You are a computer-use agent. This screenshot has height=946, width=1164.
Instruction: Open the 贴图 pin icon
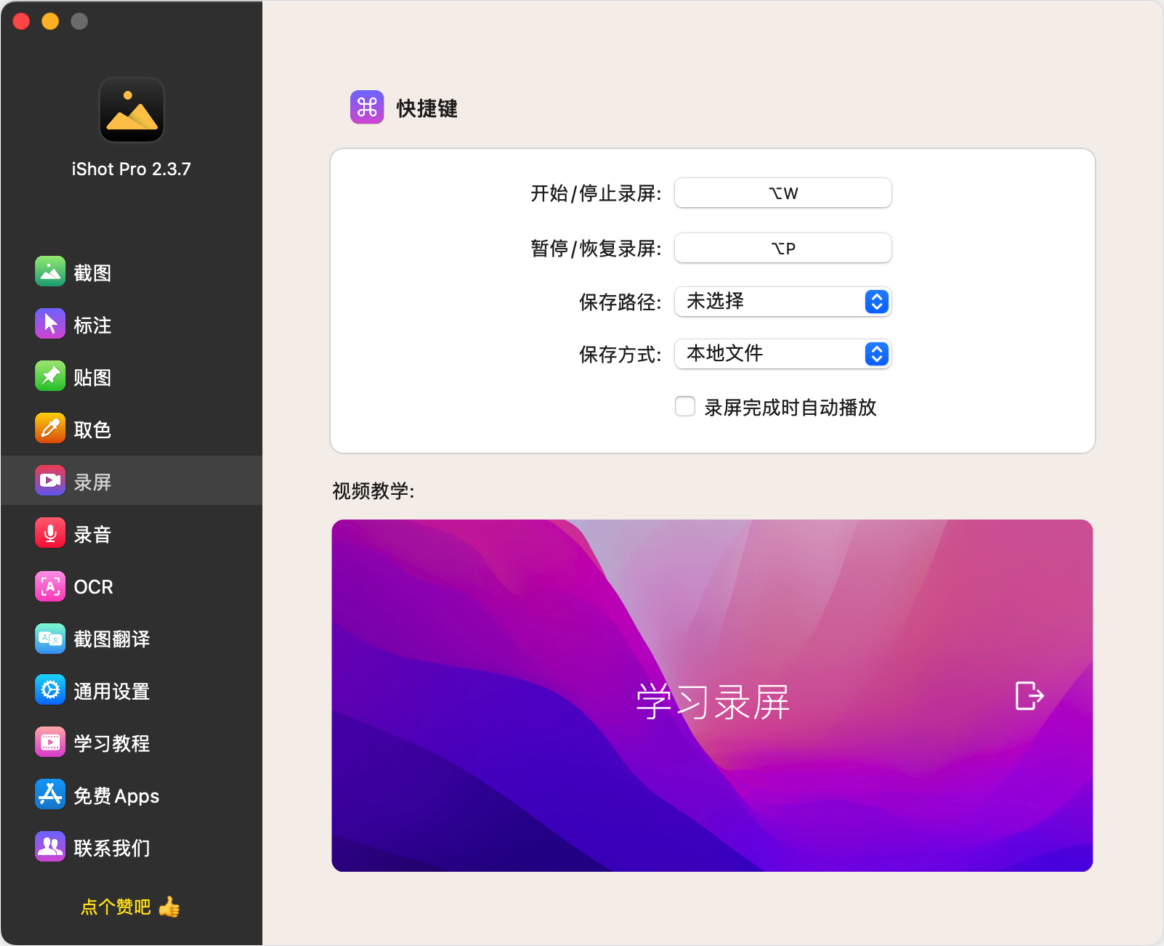50,376
